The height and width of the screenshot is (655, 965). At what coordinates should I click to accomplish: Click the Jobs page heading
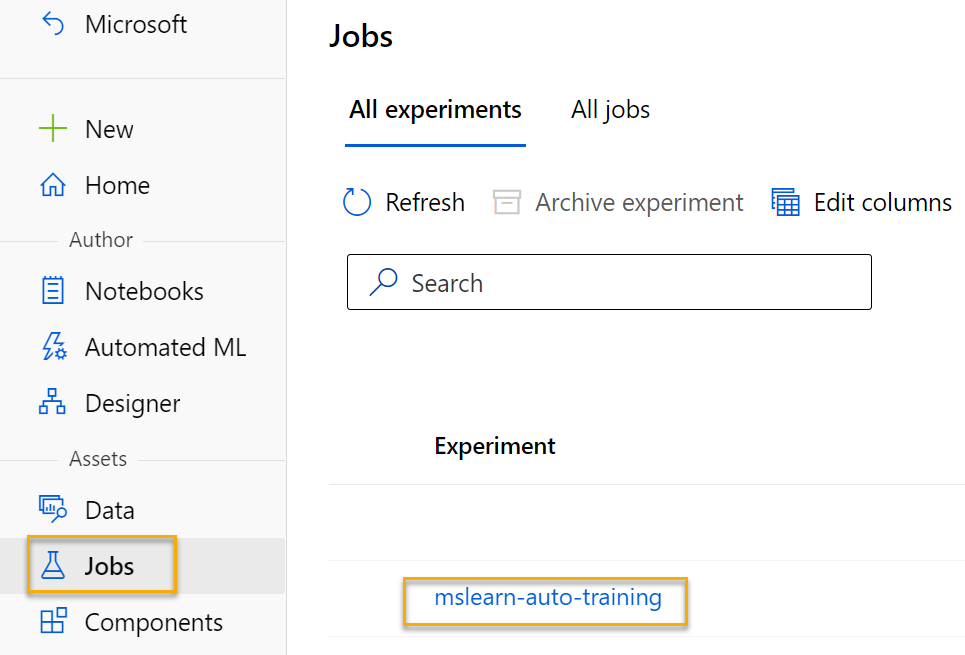coord(361,36)
